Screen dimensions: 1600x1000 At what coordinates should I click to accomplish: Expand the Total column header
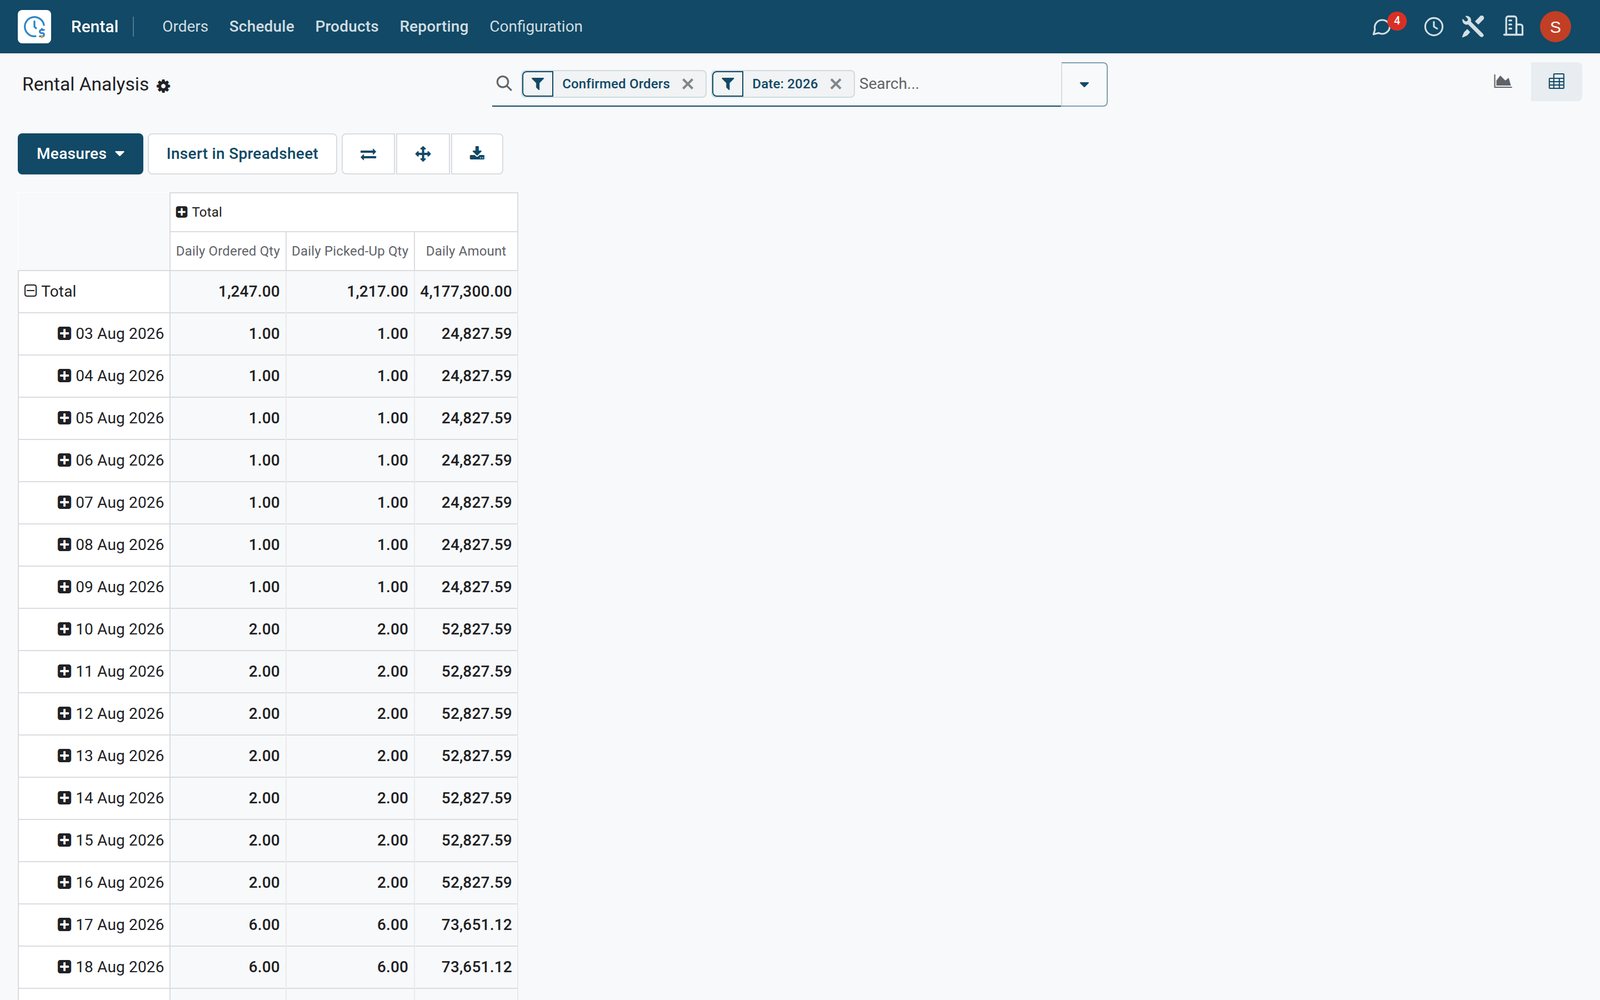[x=198, y=212]
